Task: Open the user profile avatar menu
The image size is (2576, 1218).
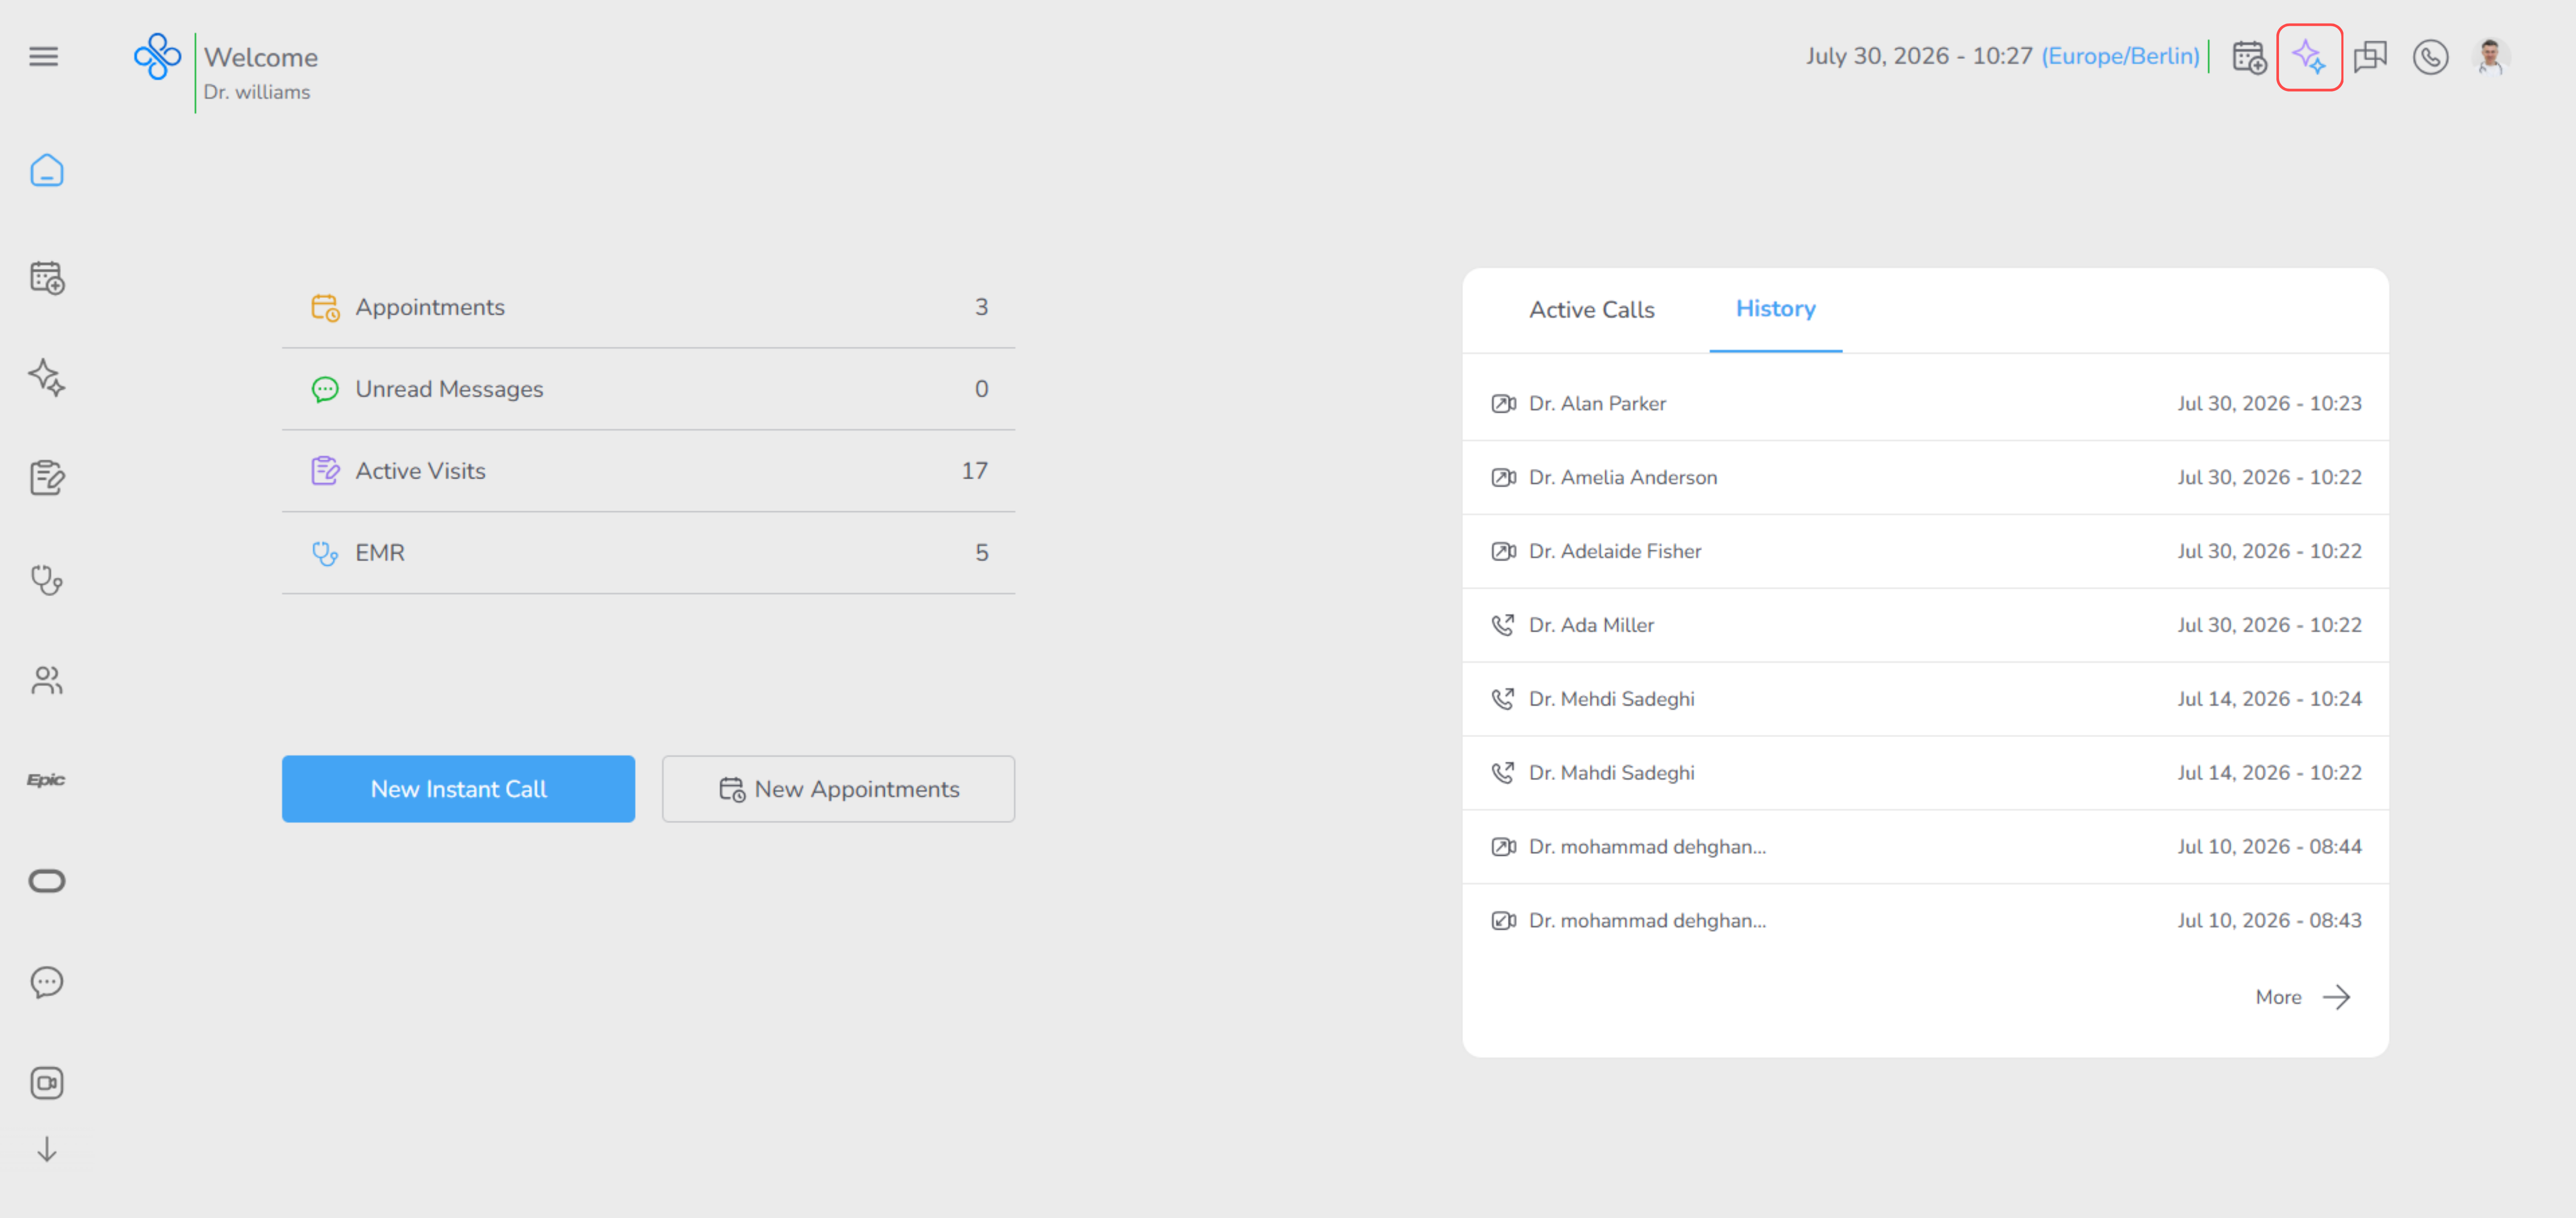Action: [2491, 57]
